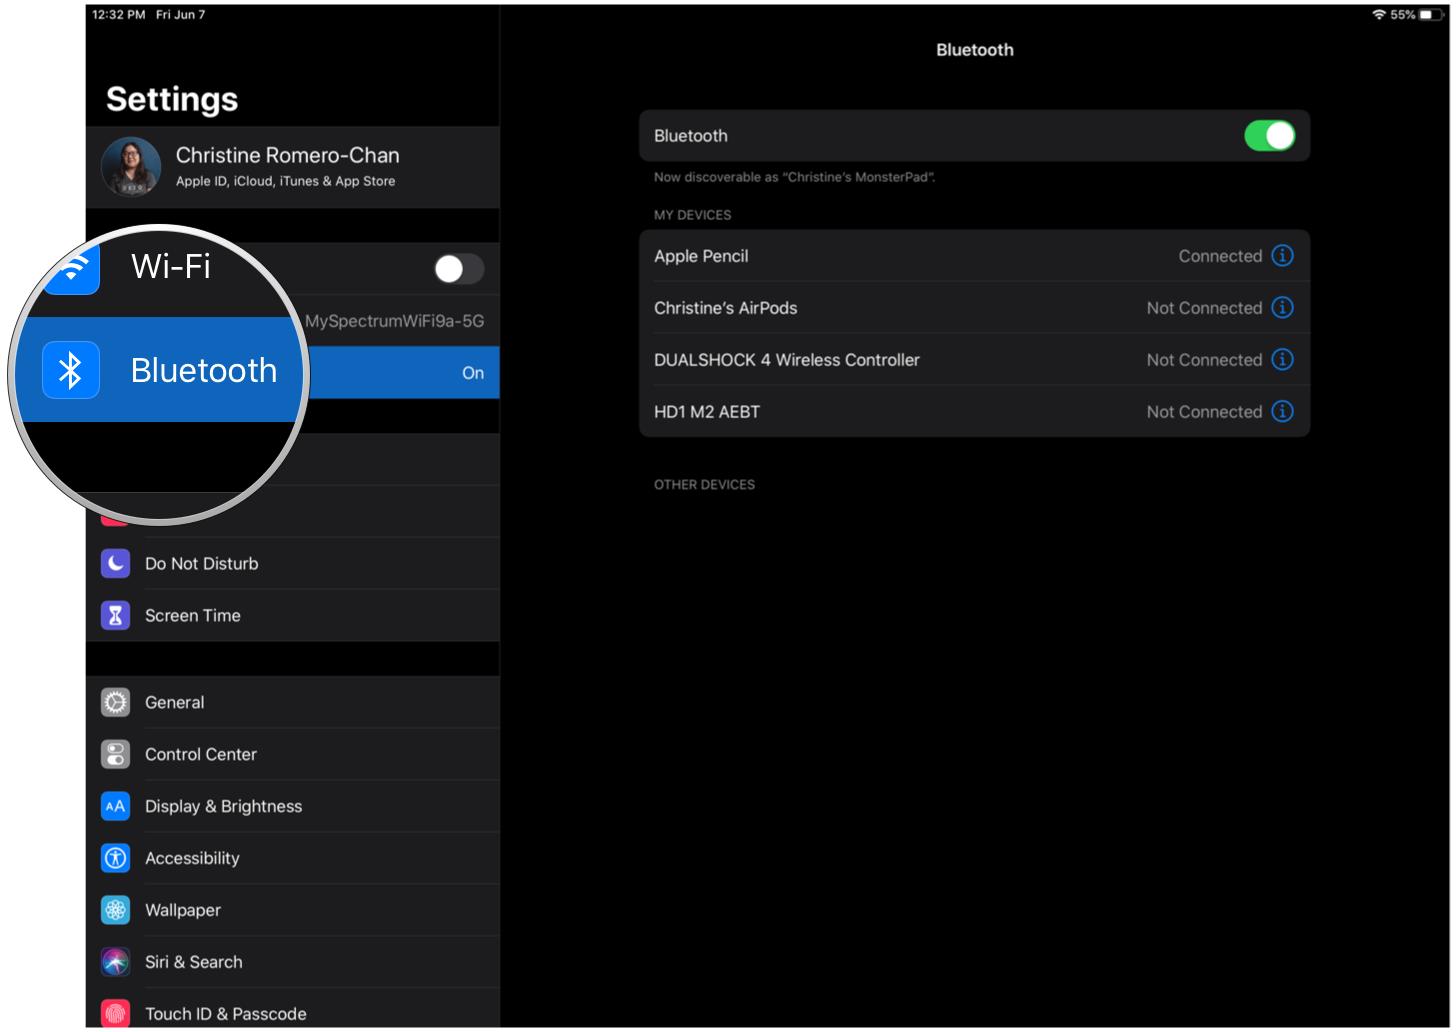Open the Wallpaper flower icon
1456x1032 pixels.
click(116, 911)
